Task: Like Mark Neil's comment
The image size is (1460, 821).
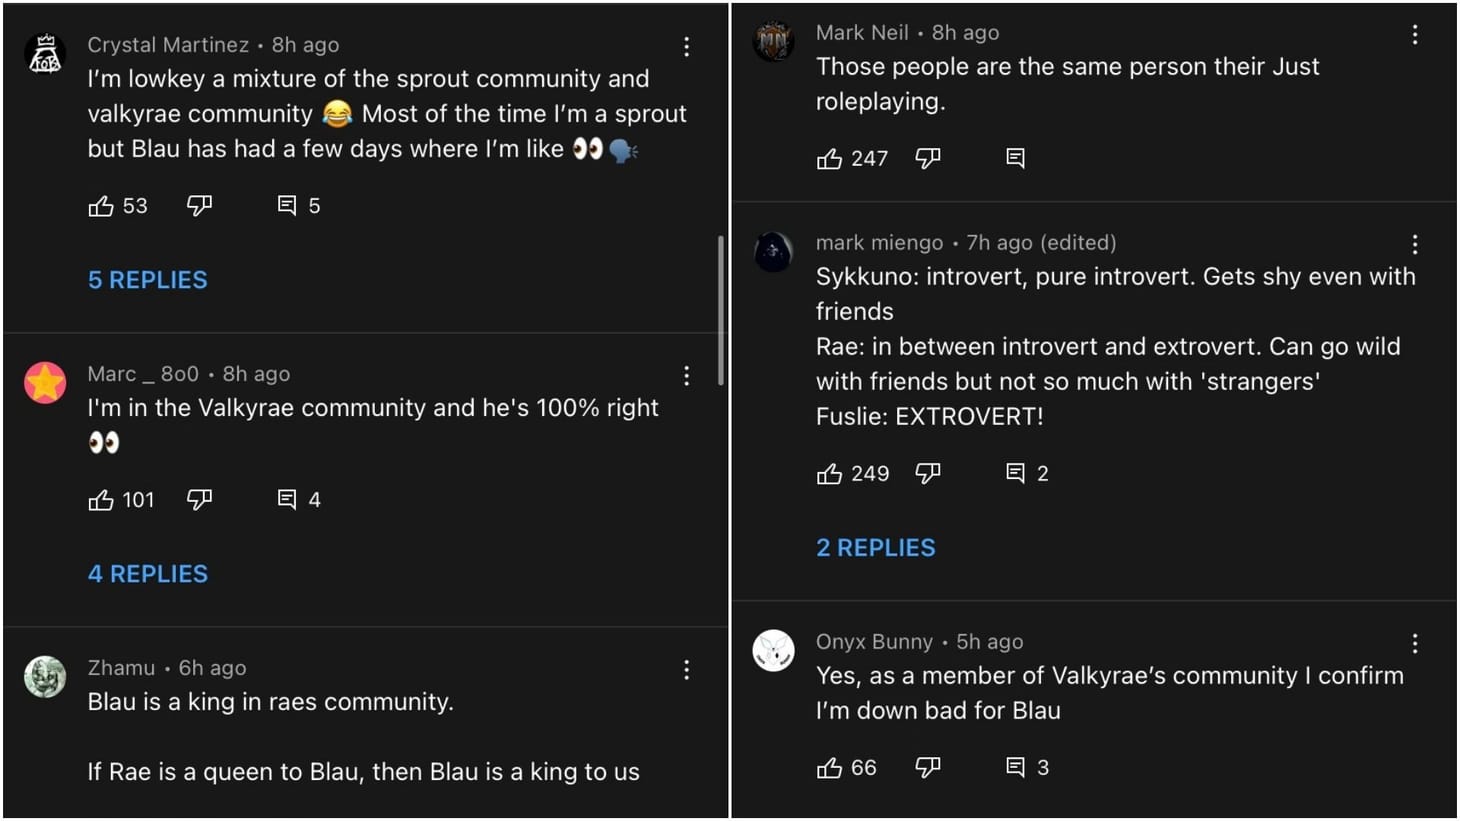Action: pyautogui.click(x=830, y=158)
